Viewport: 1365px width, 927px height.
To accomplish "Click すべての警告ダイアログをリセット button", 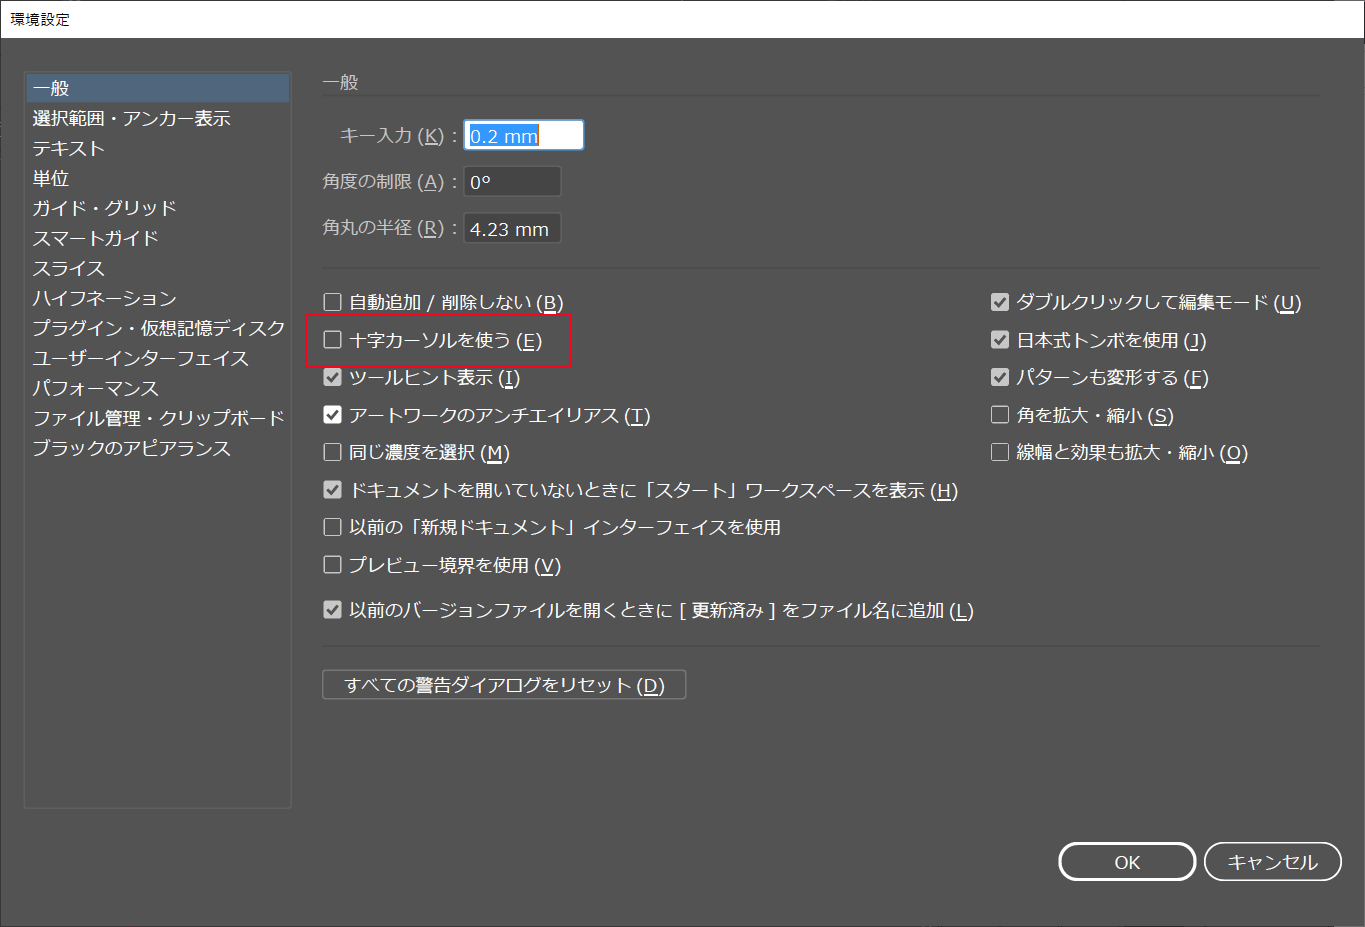I will (x=504, y=685).
